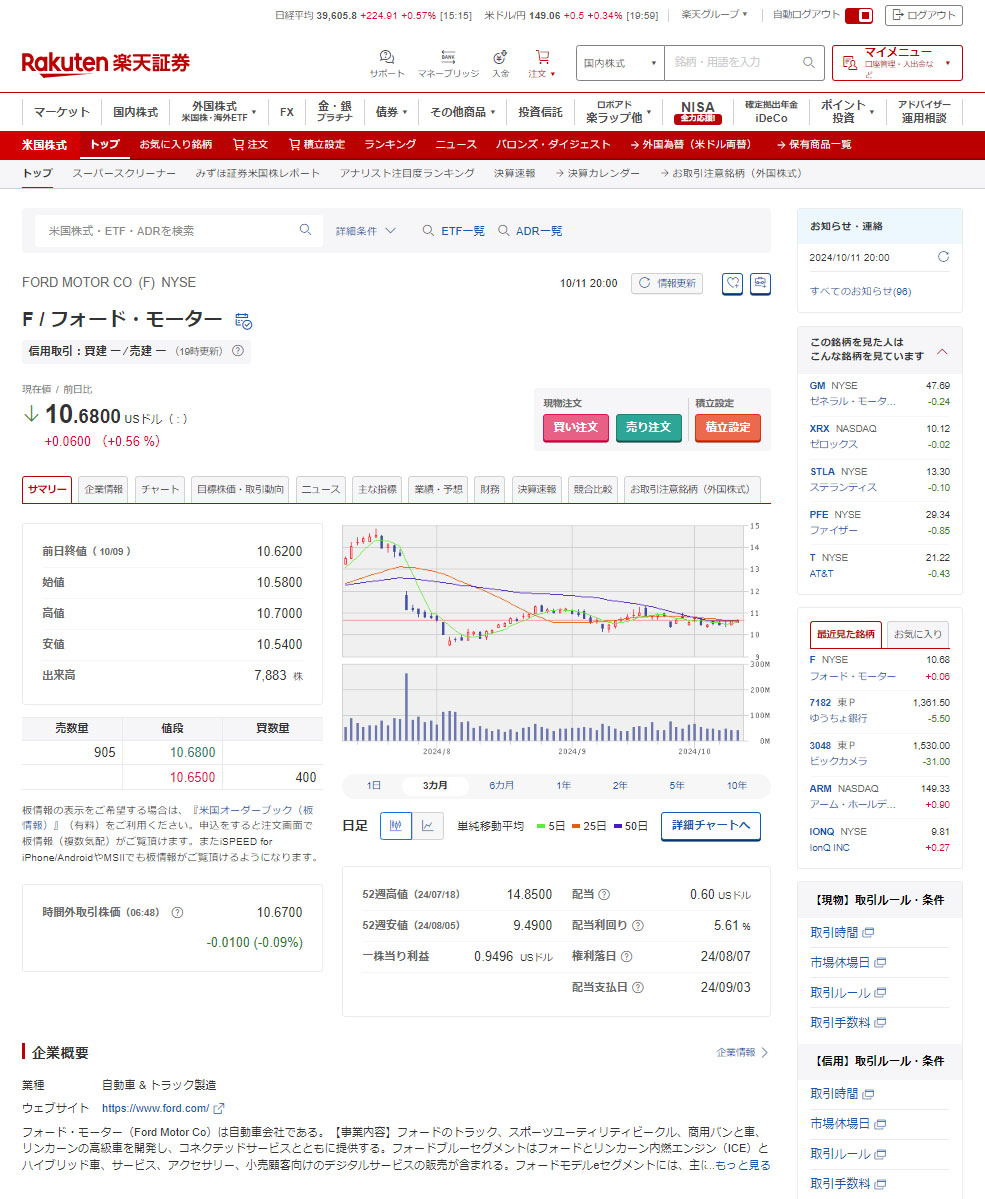Refresh the お知らせ notifications panel

[x=943, y=257]
